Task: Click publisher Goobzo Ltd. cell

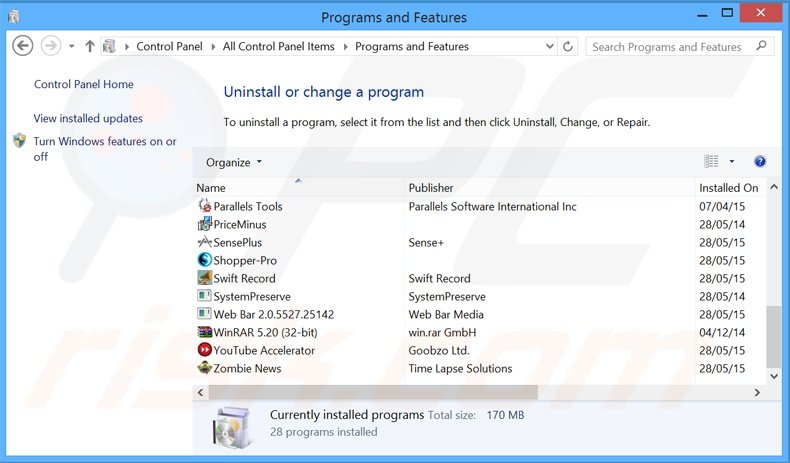Action: tap(439, 351)
